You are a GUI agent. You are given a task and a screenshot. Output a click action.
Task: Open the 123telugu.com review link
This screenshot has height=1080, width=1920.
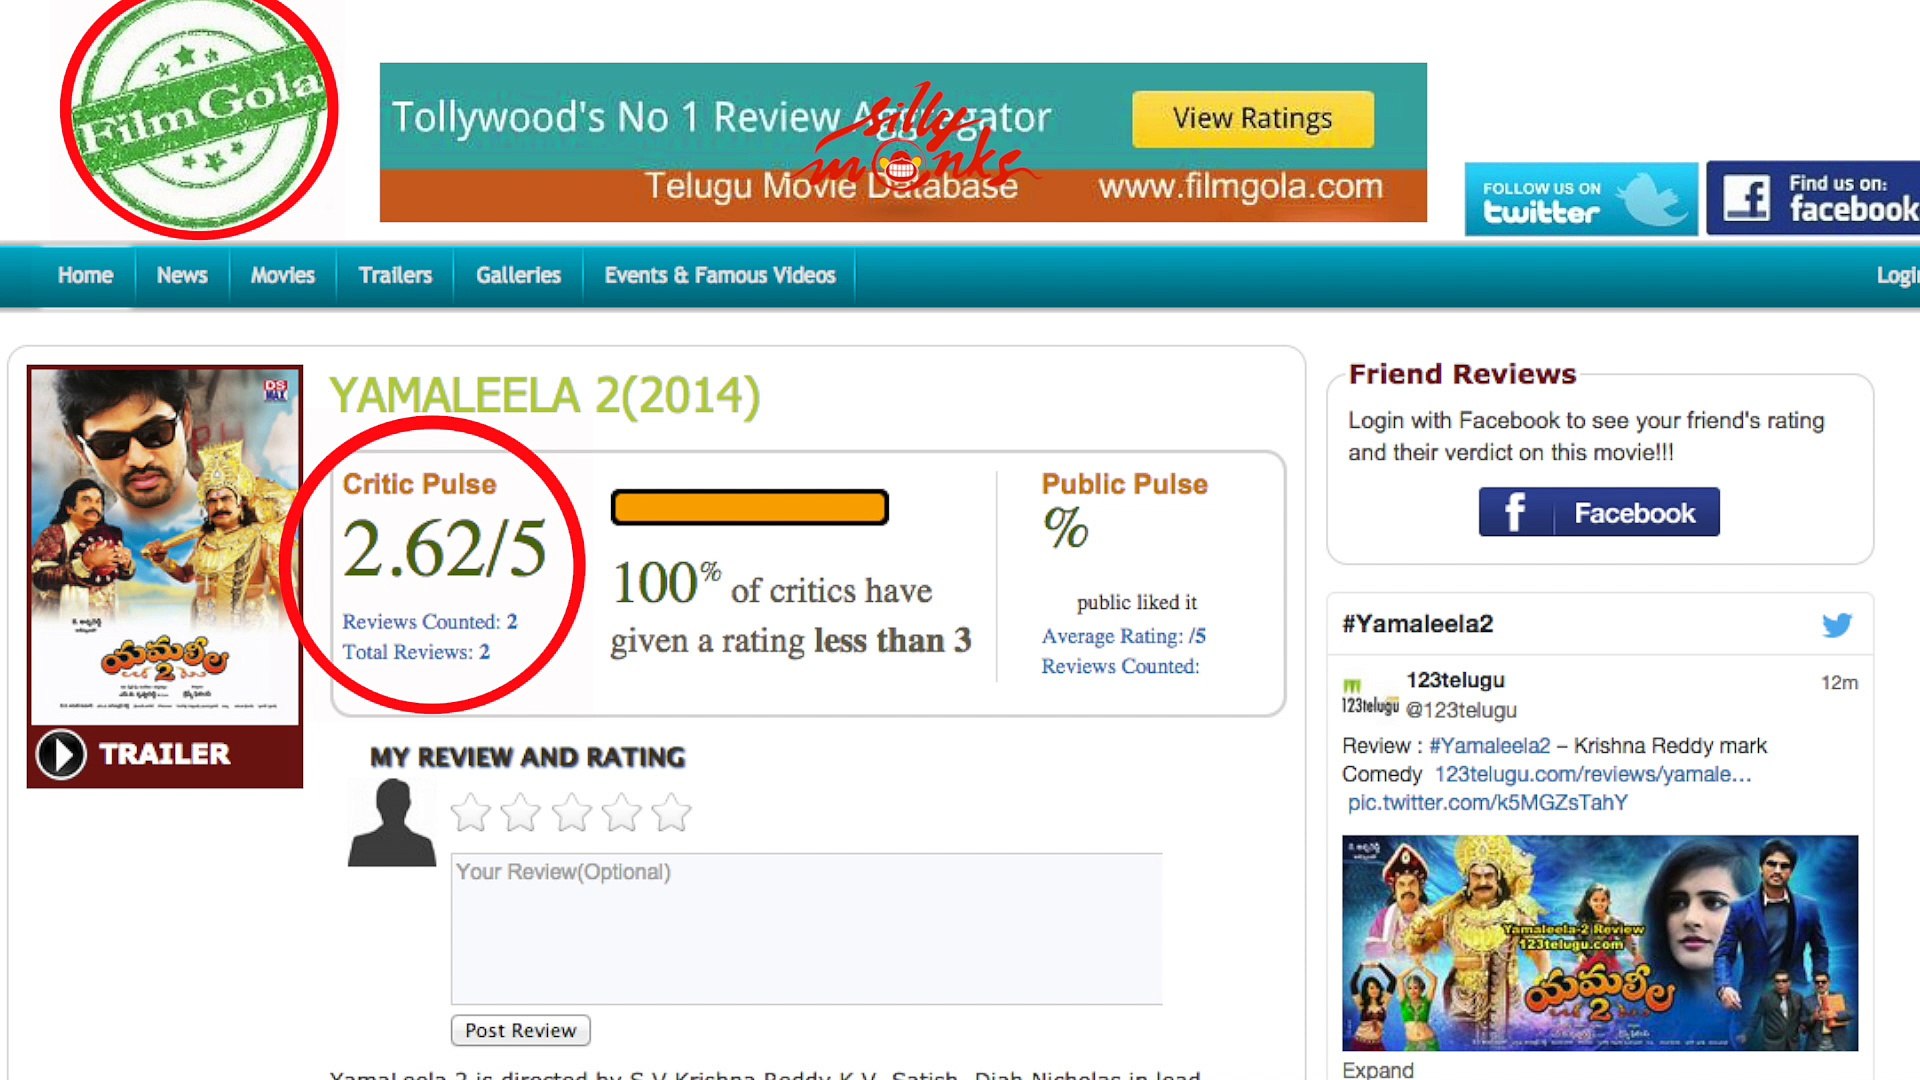click(x=1592, y=774)
